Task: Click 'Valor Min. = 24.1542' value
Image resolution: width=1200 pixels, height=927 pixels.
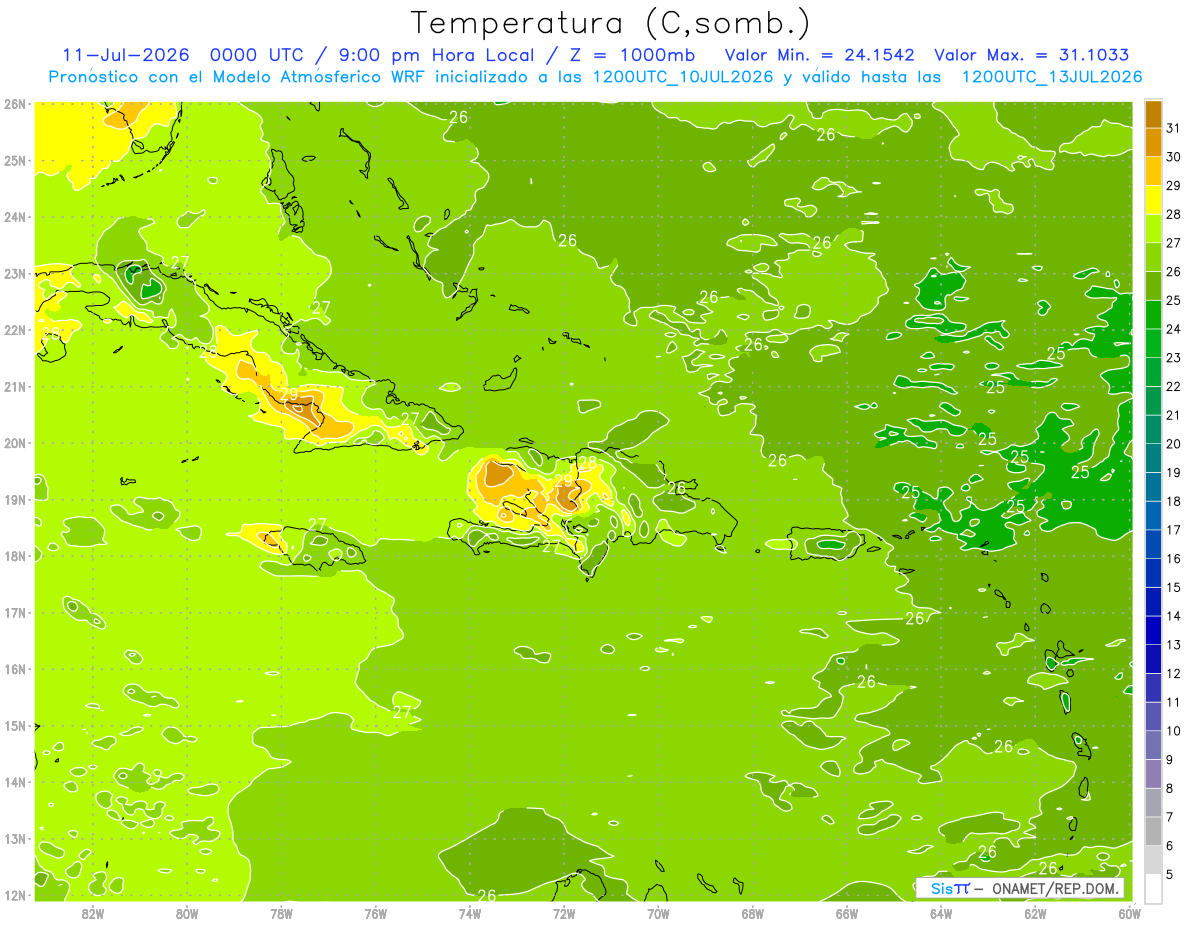Action: (819, 55)
